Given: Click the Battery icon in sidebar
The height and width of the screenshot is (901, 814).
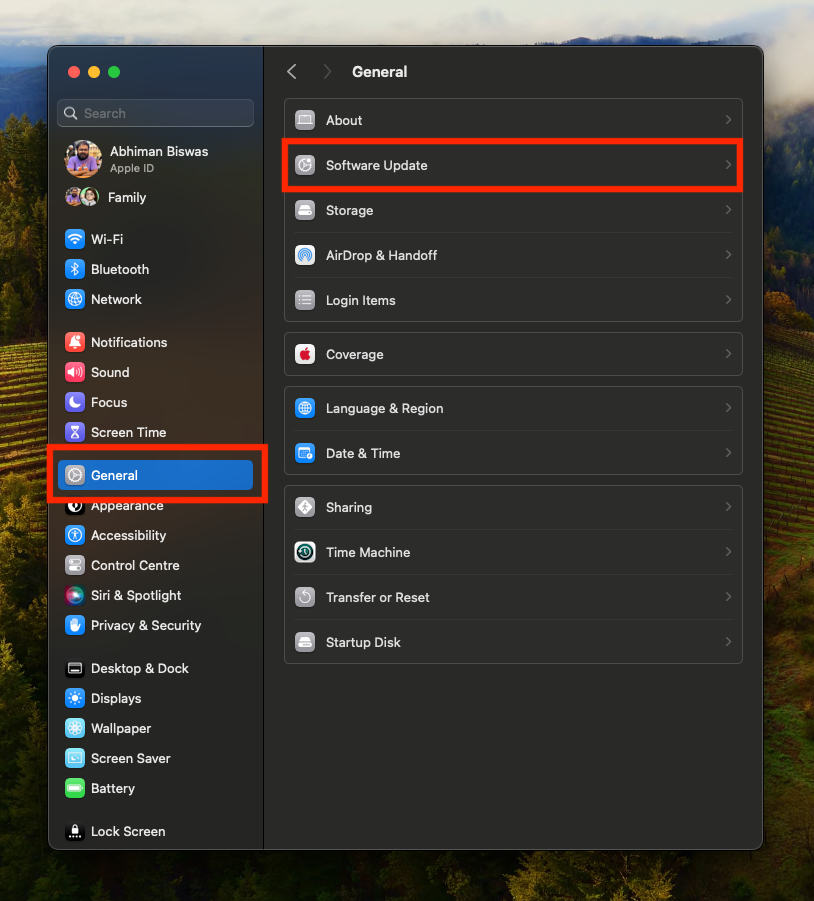Looking at the screenshot, I should tap(75, 788).
